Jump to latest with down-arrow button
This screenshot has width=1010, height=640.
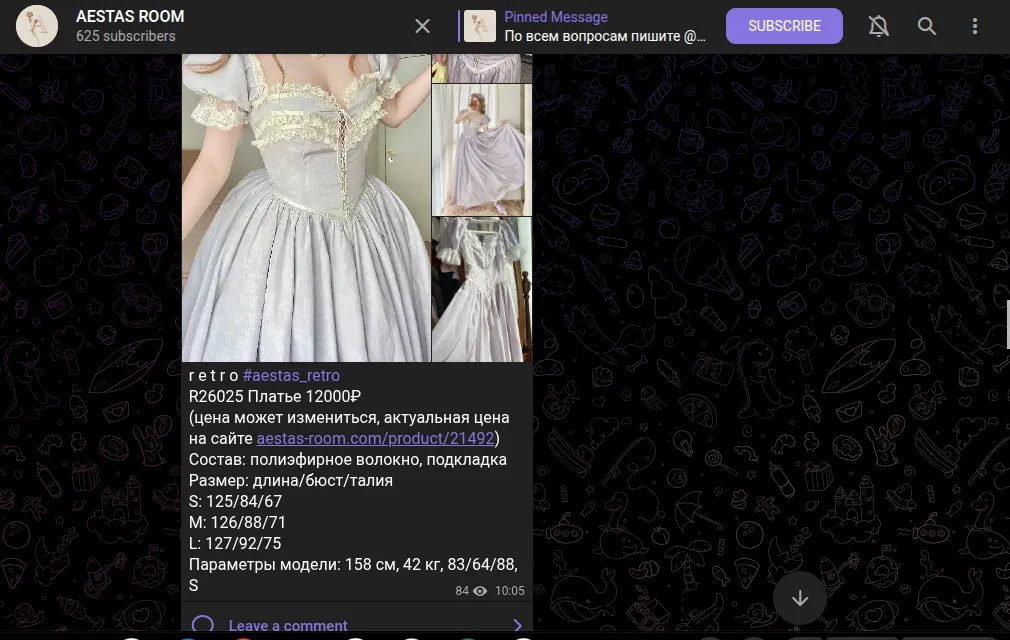(800, 598)
